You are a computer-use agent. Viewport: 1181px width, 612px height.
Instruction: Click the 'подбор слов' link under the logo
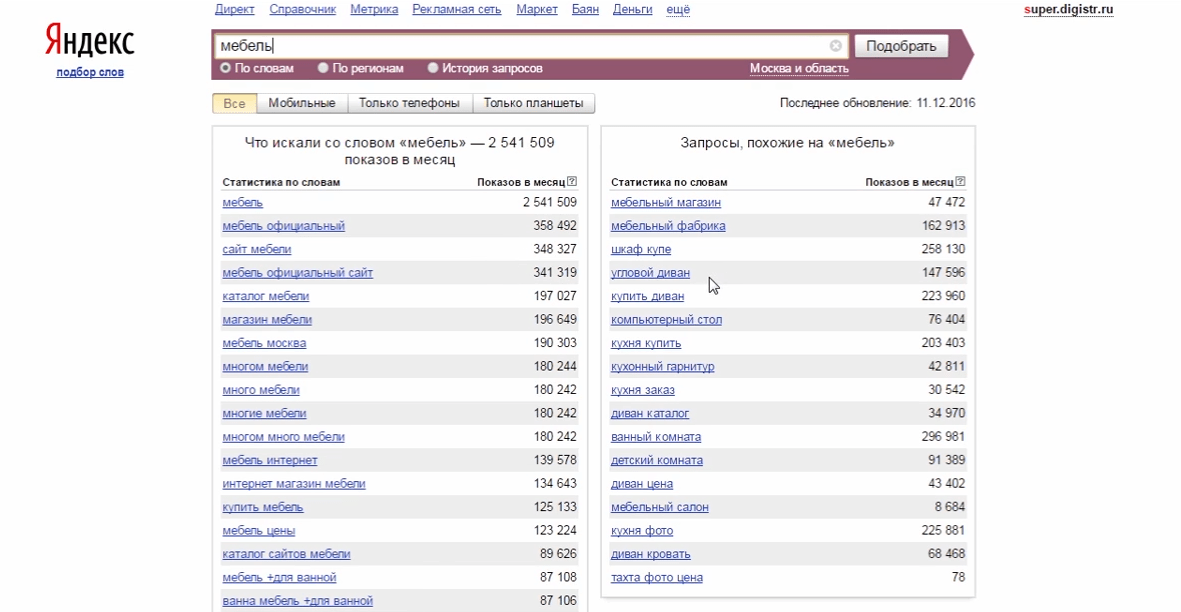tap(90, 72)
